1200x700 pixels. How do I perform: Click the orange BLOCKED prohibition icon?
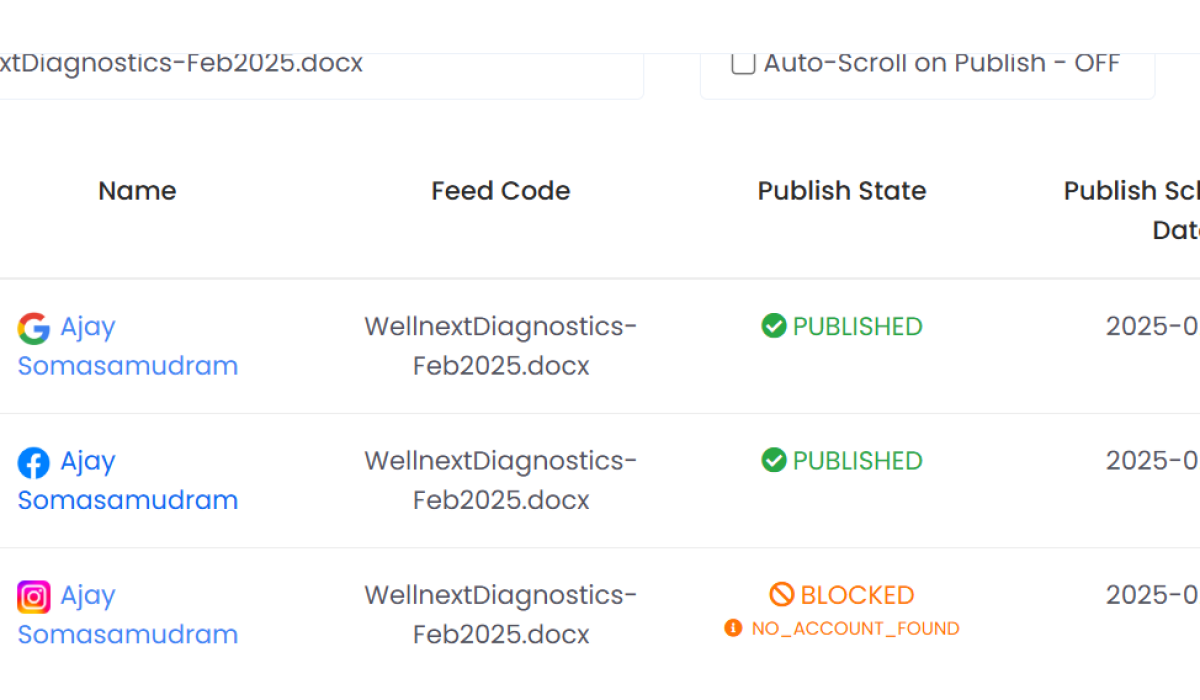pos(782,595)
